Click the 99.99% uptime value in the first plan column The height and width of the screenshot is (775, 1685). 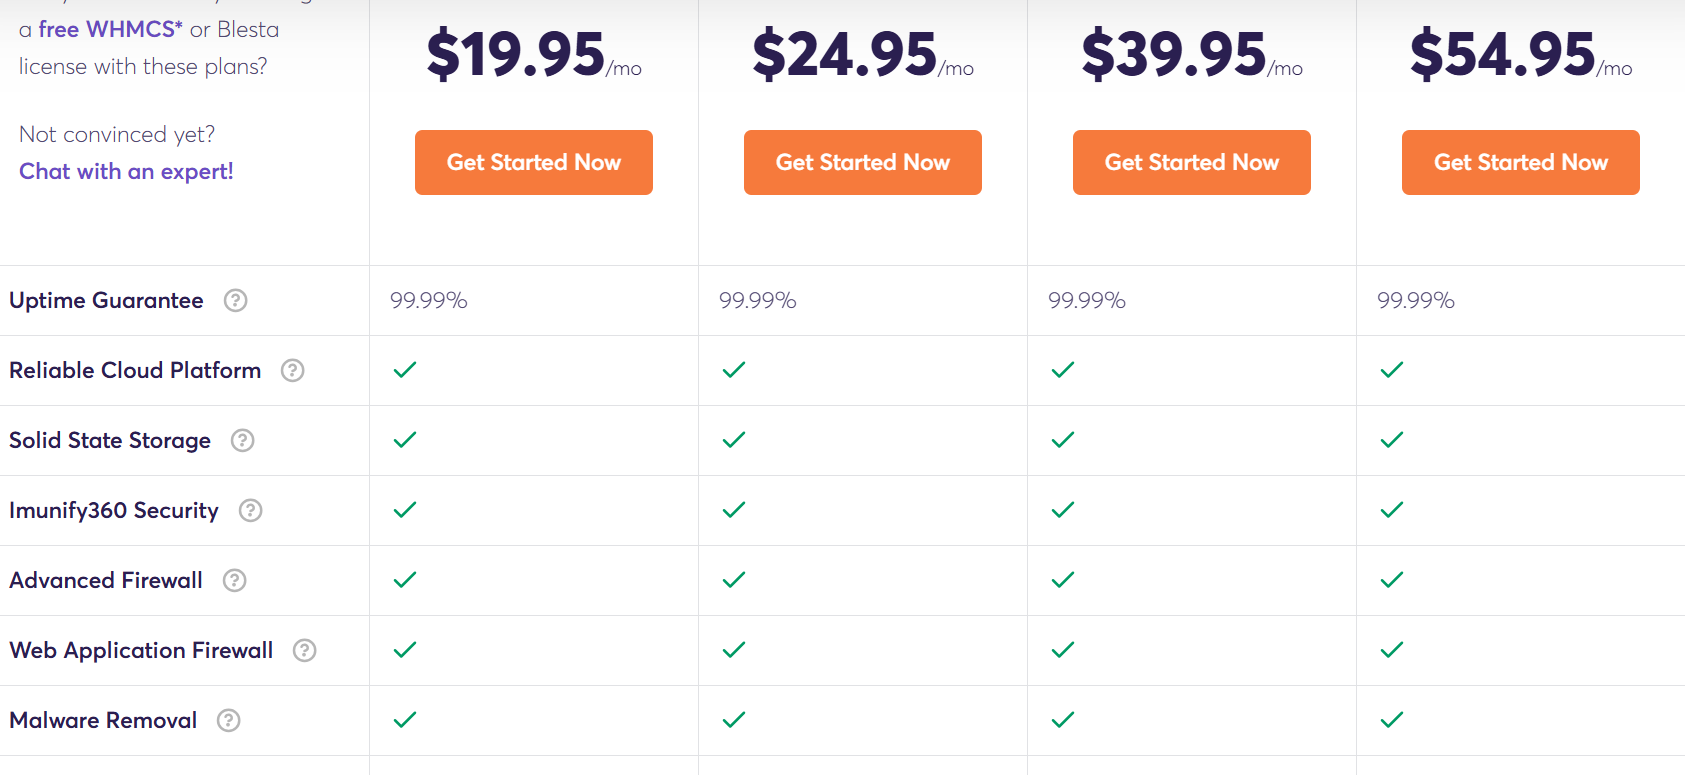[x=428, y=299]
